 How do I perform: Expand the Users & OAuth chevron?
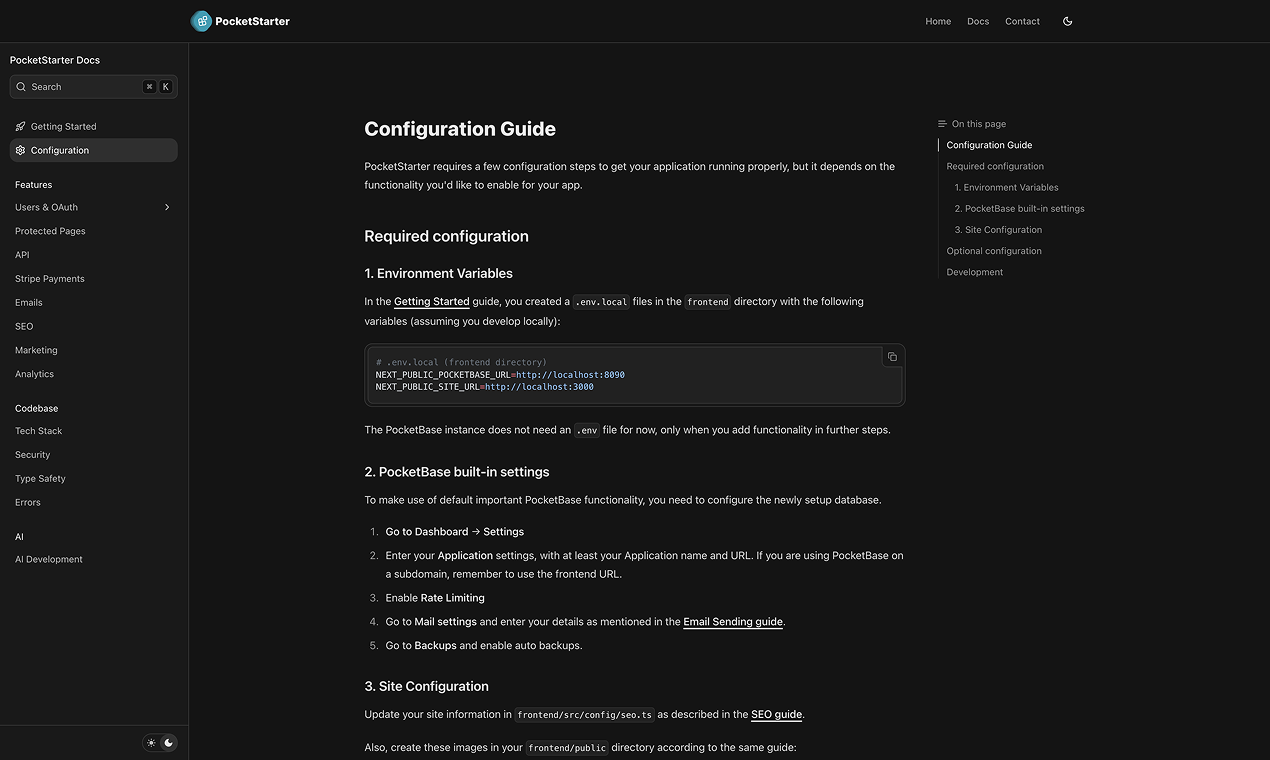point(167,207)
